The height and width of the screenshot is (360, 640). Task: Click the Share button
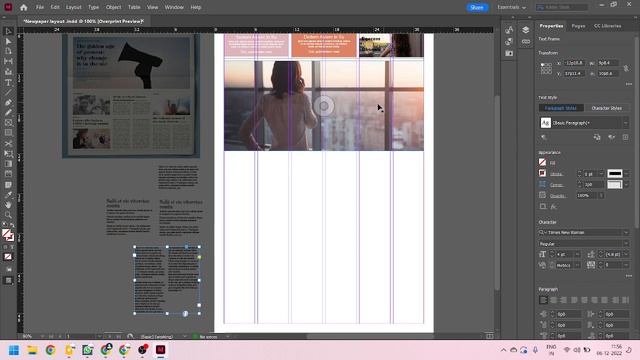coord(477,7)
